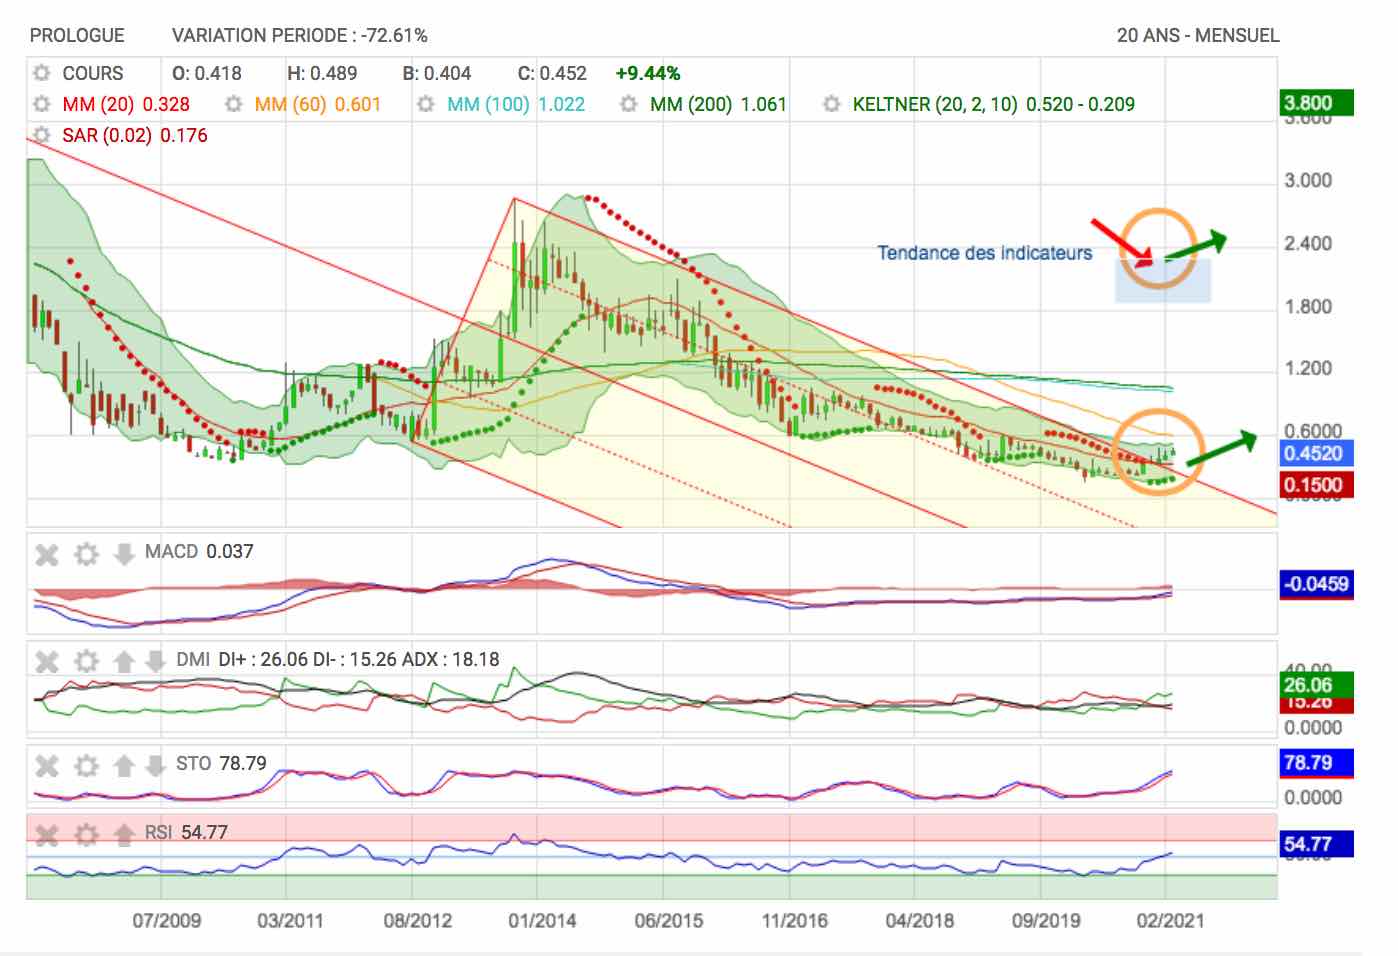This screenshot has height=956, width=1398.
Task: Click the STO 78.79 panel label
Action: pyautogui.click(x=221, y=763)
